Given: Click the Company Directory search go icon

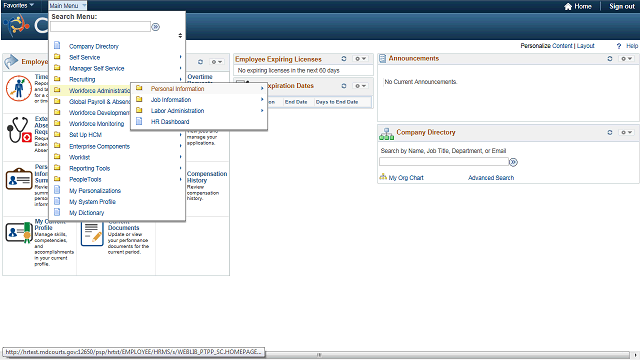Looking at the screenshot, I should point(513,162).
